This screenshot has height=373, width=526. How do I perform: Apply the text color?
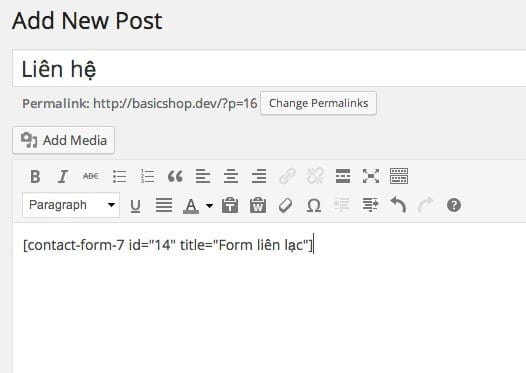[x=191, y=206]
